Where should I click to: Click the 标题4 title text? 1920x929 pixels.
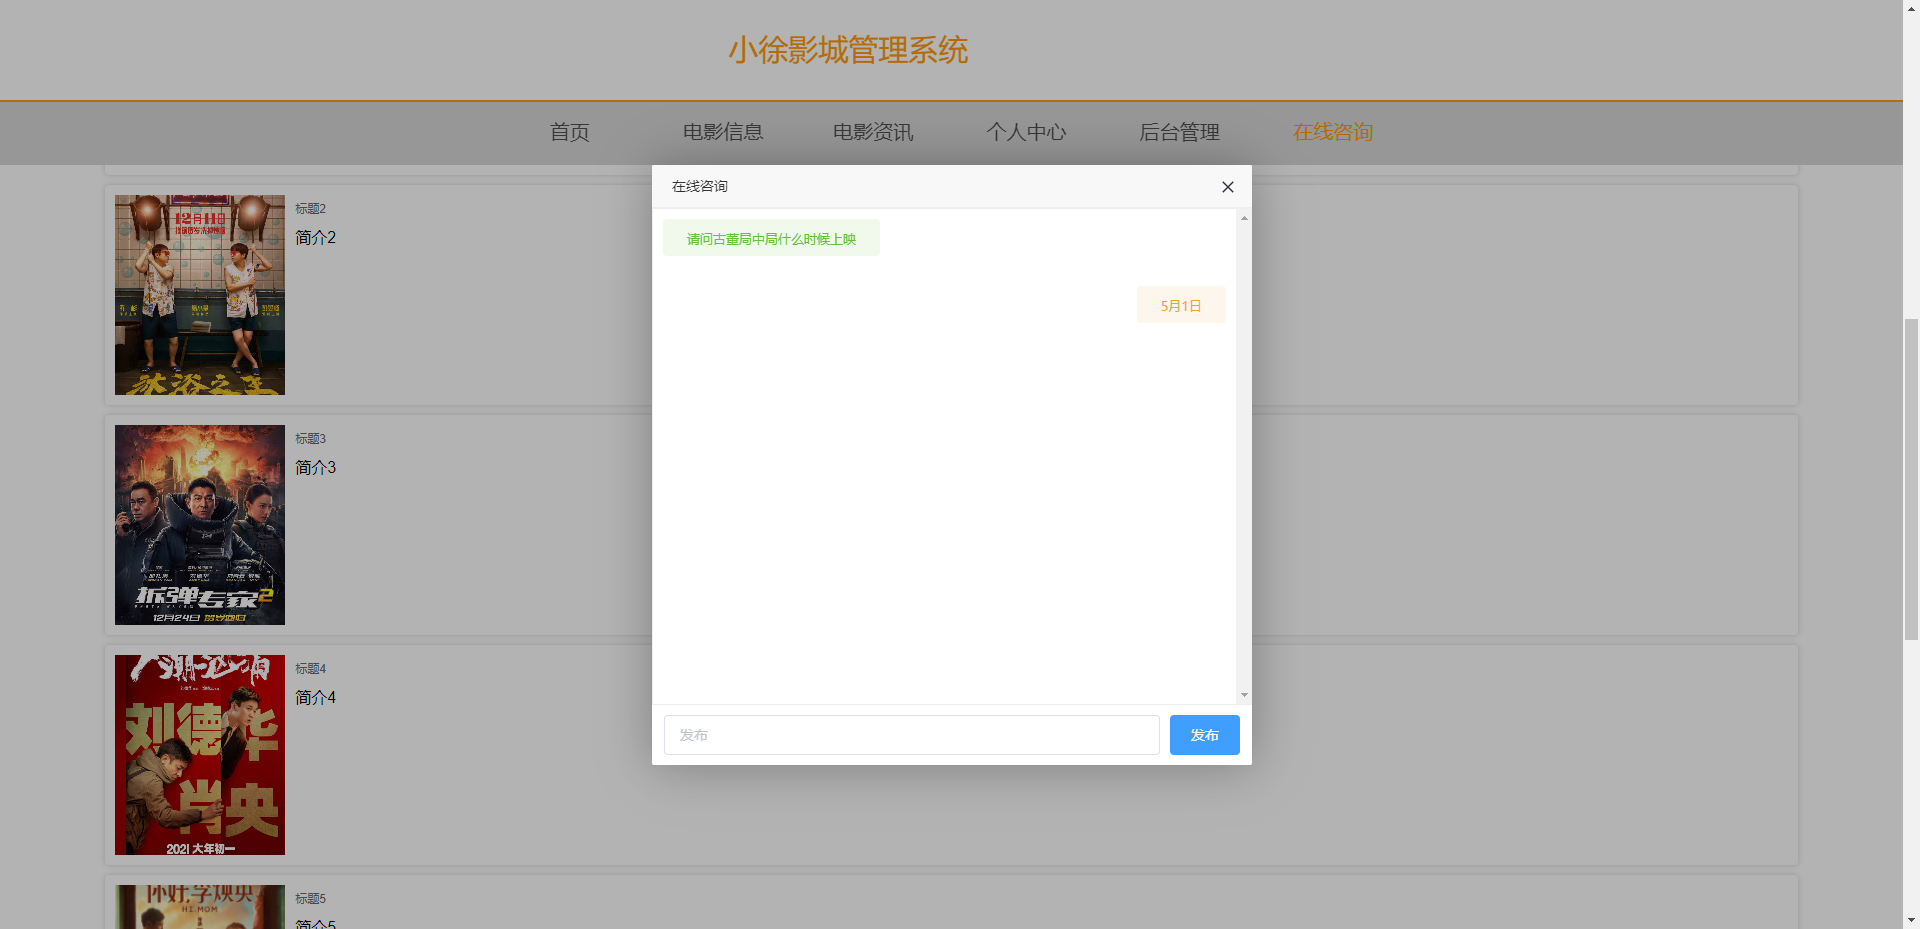pyautogui.click(x=310, y=669)
